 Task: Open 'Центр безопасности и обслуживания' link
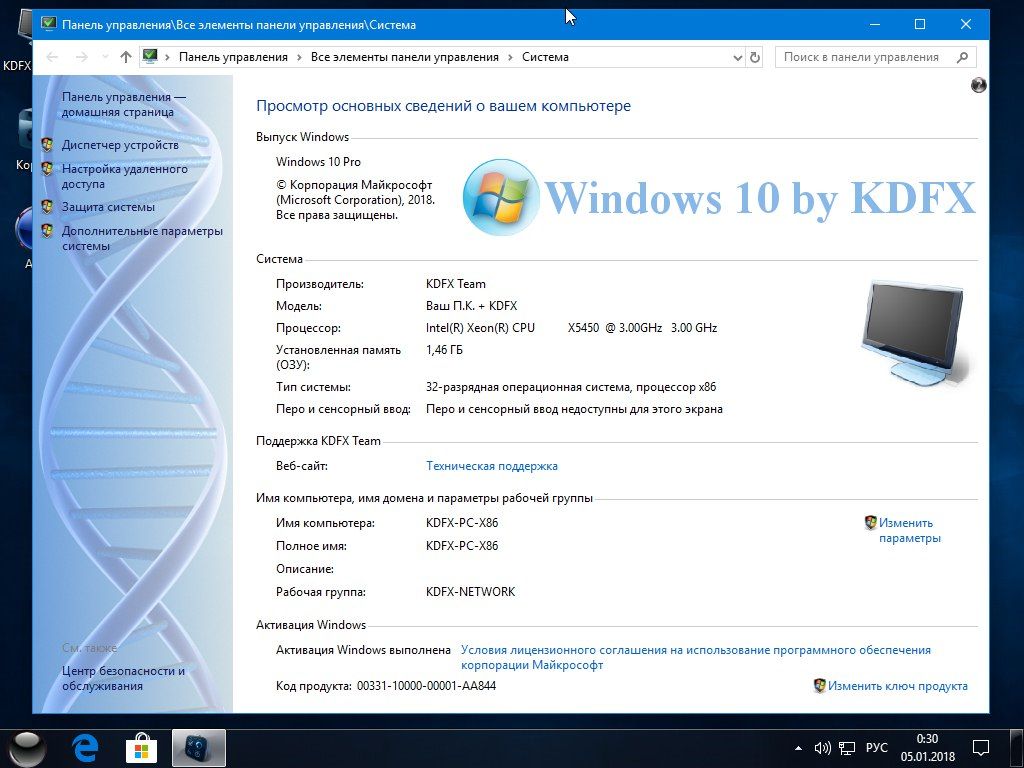click(123, 678)
